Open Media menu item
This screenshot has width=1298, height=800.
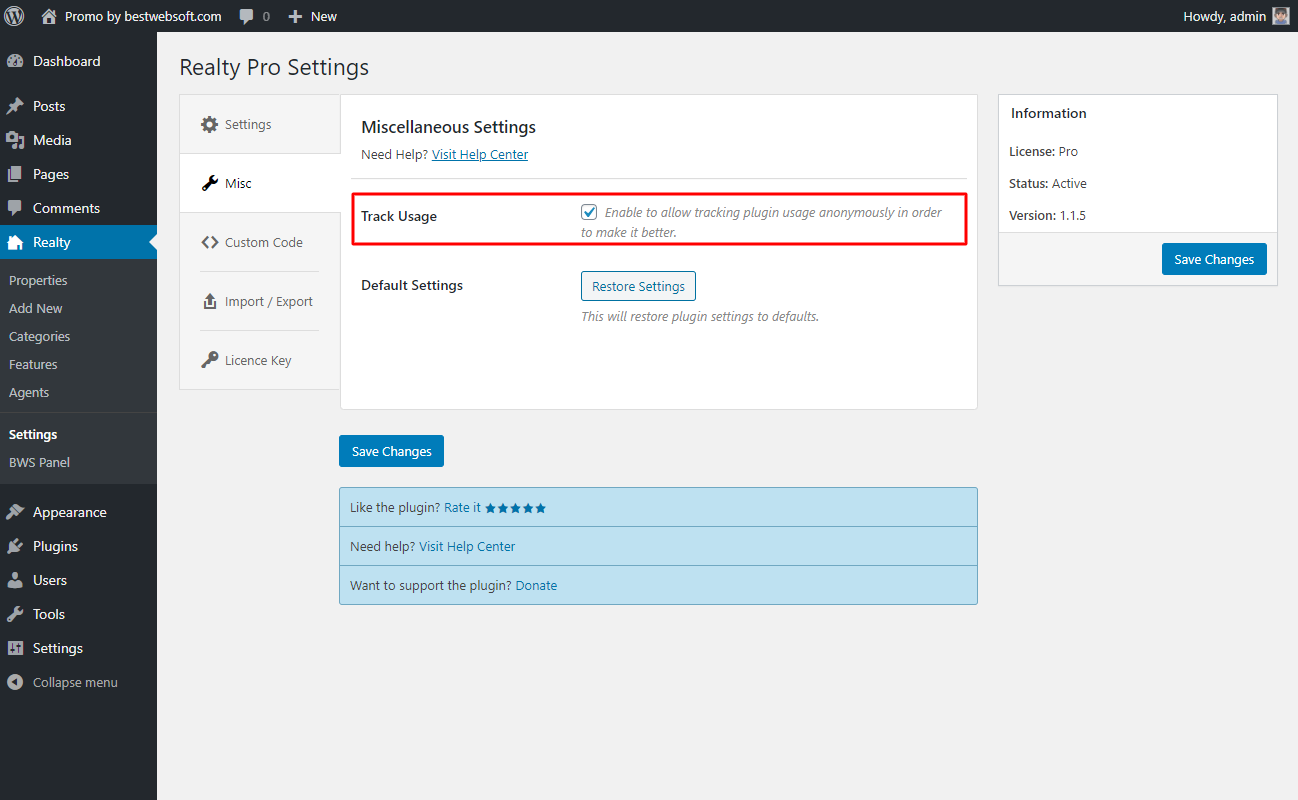click(78, 140)
